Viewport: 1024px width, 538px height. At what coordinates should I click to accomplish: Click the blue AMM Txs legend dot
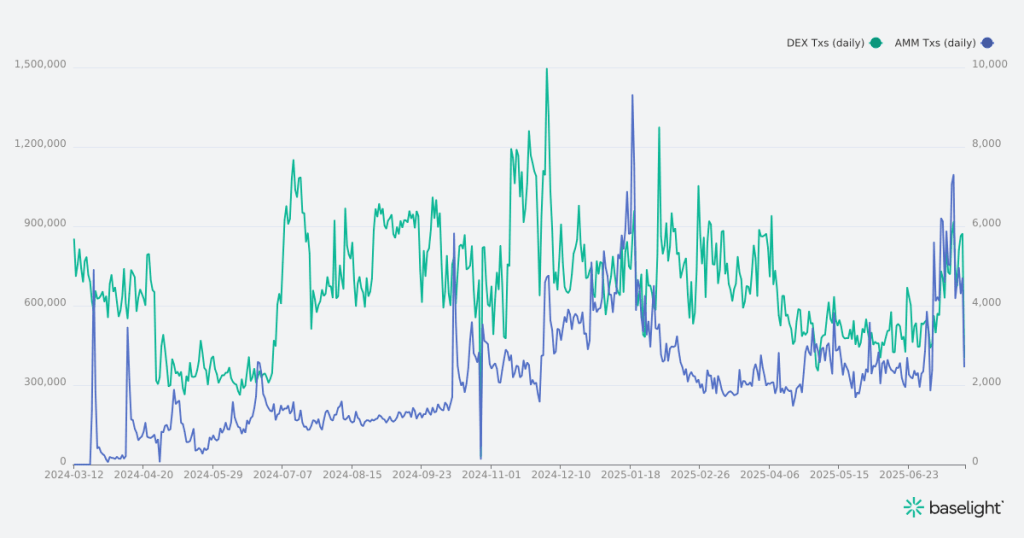987,42
